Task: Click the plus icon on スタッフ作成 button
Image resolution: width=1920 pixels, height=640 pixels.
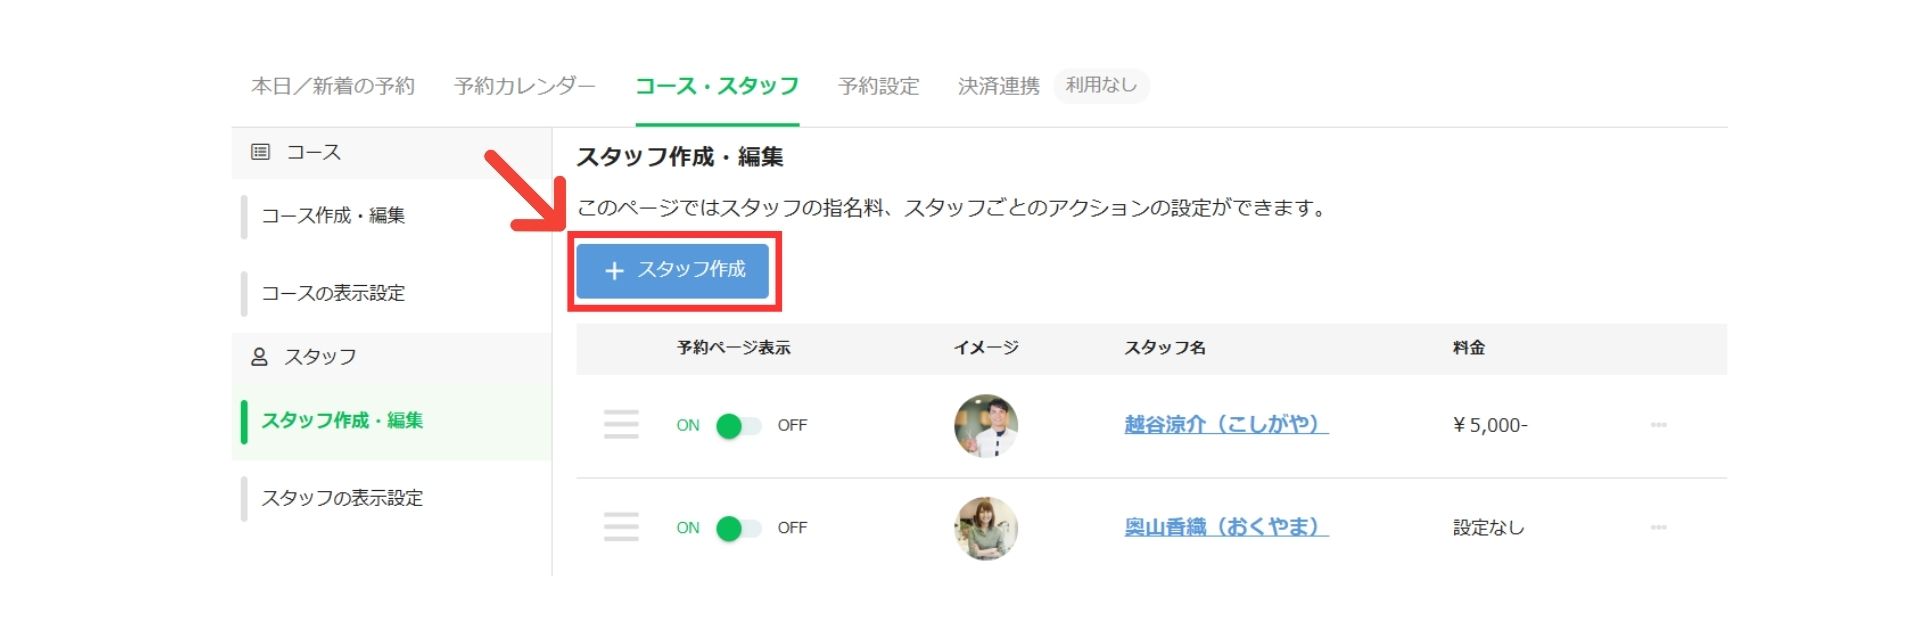Action: 614,271
